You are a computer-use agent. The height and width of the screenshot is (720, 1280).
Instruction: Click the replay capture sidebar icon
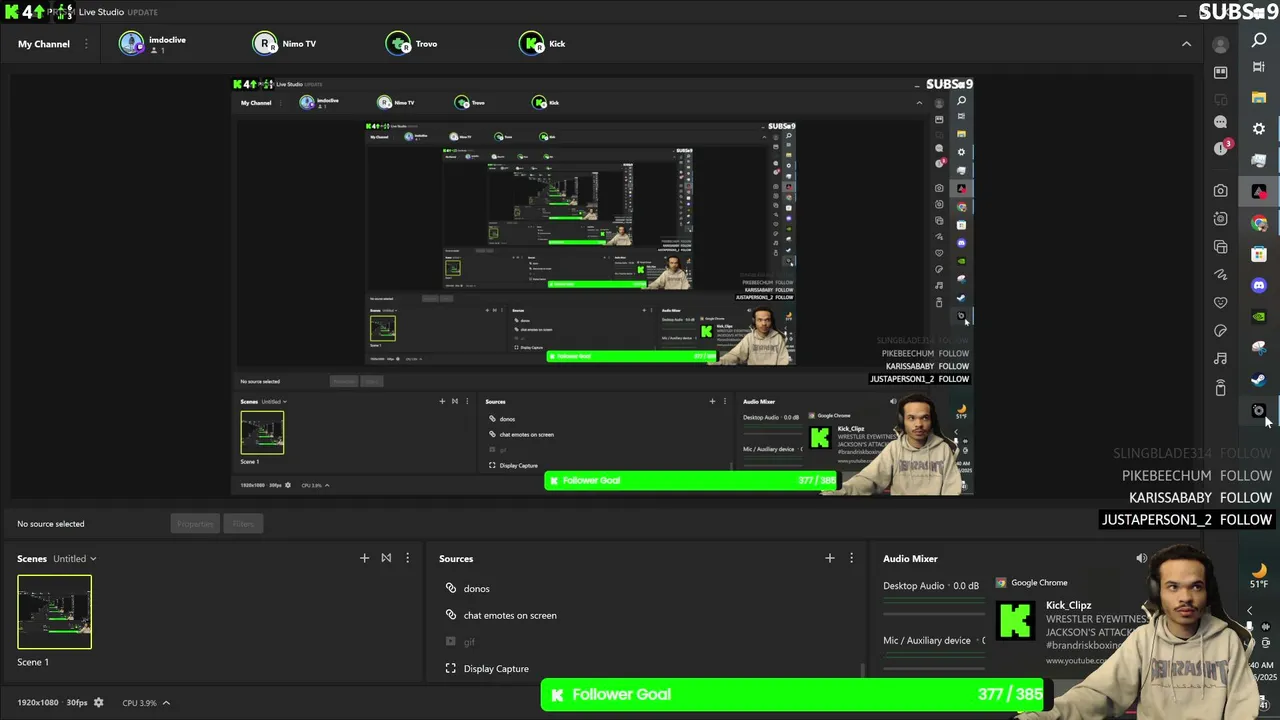(1220, 218)
